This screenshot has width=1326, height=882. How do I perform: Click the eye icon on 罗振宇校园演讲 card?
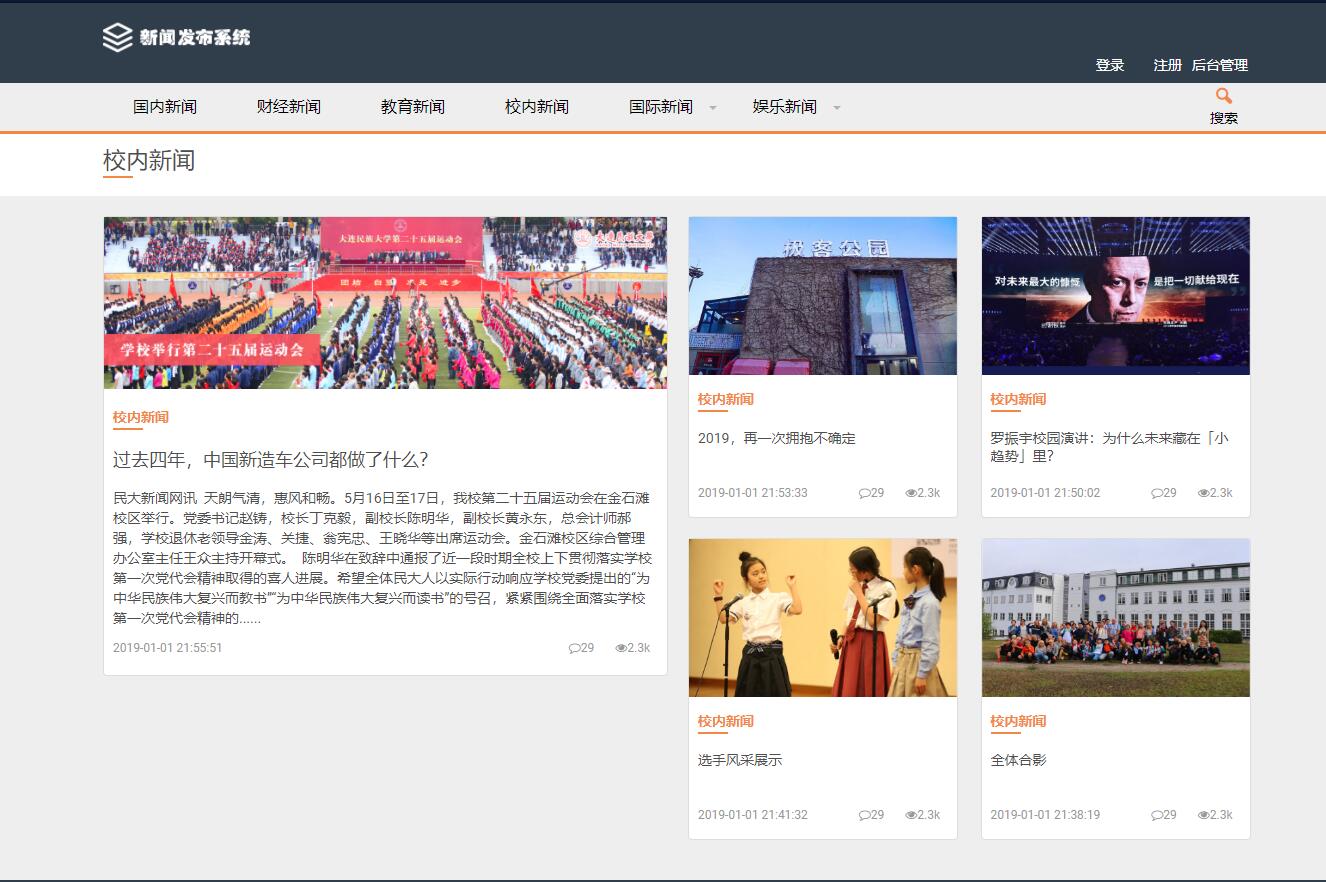[x=1202, y=492]
